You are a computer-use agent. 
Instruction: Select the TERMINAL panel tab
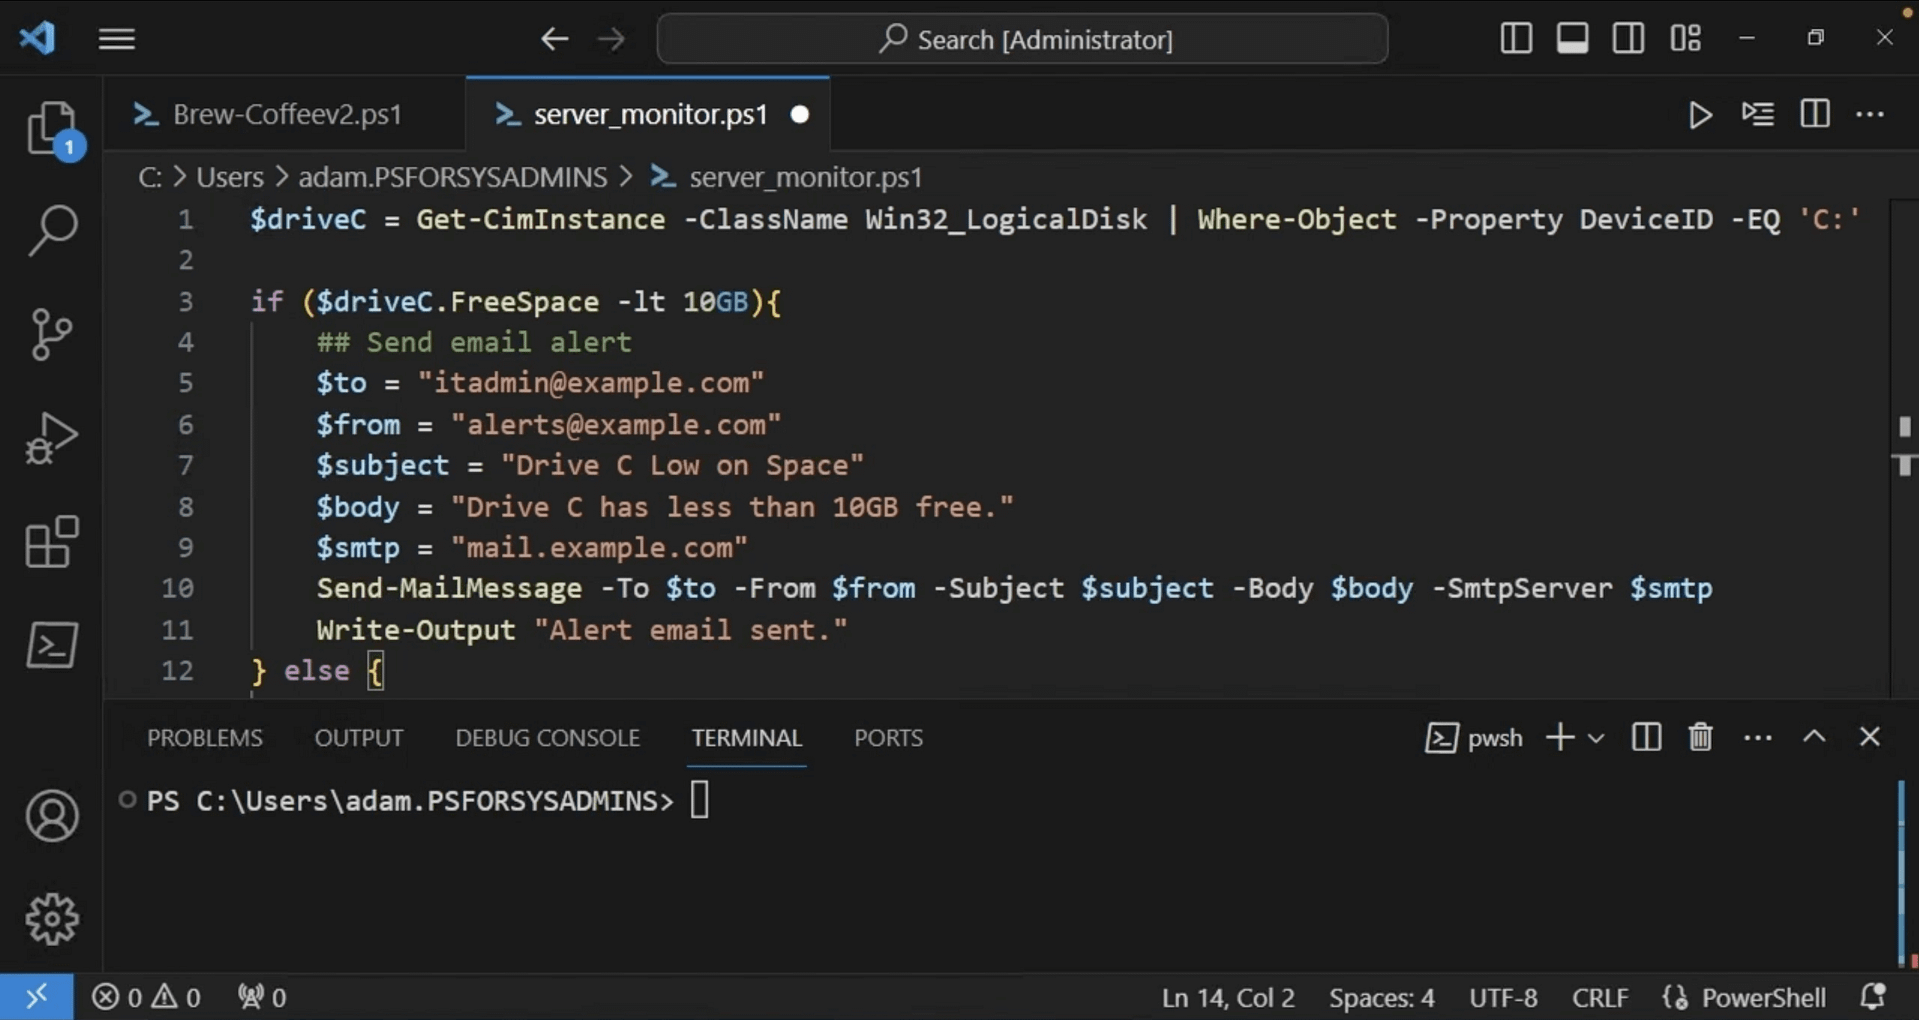click(746, 738)
